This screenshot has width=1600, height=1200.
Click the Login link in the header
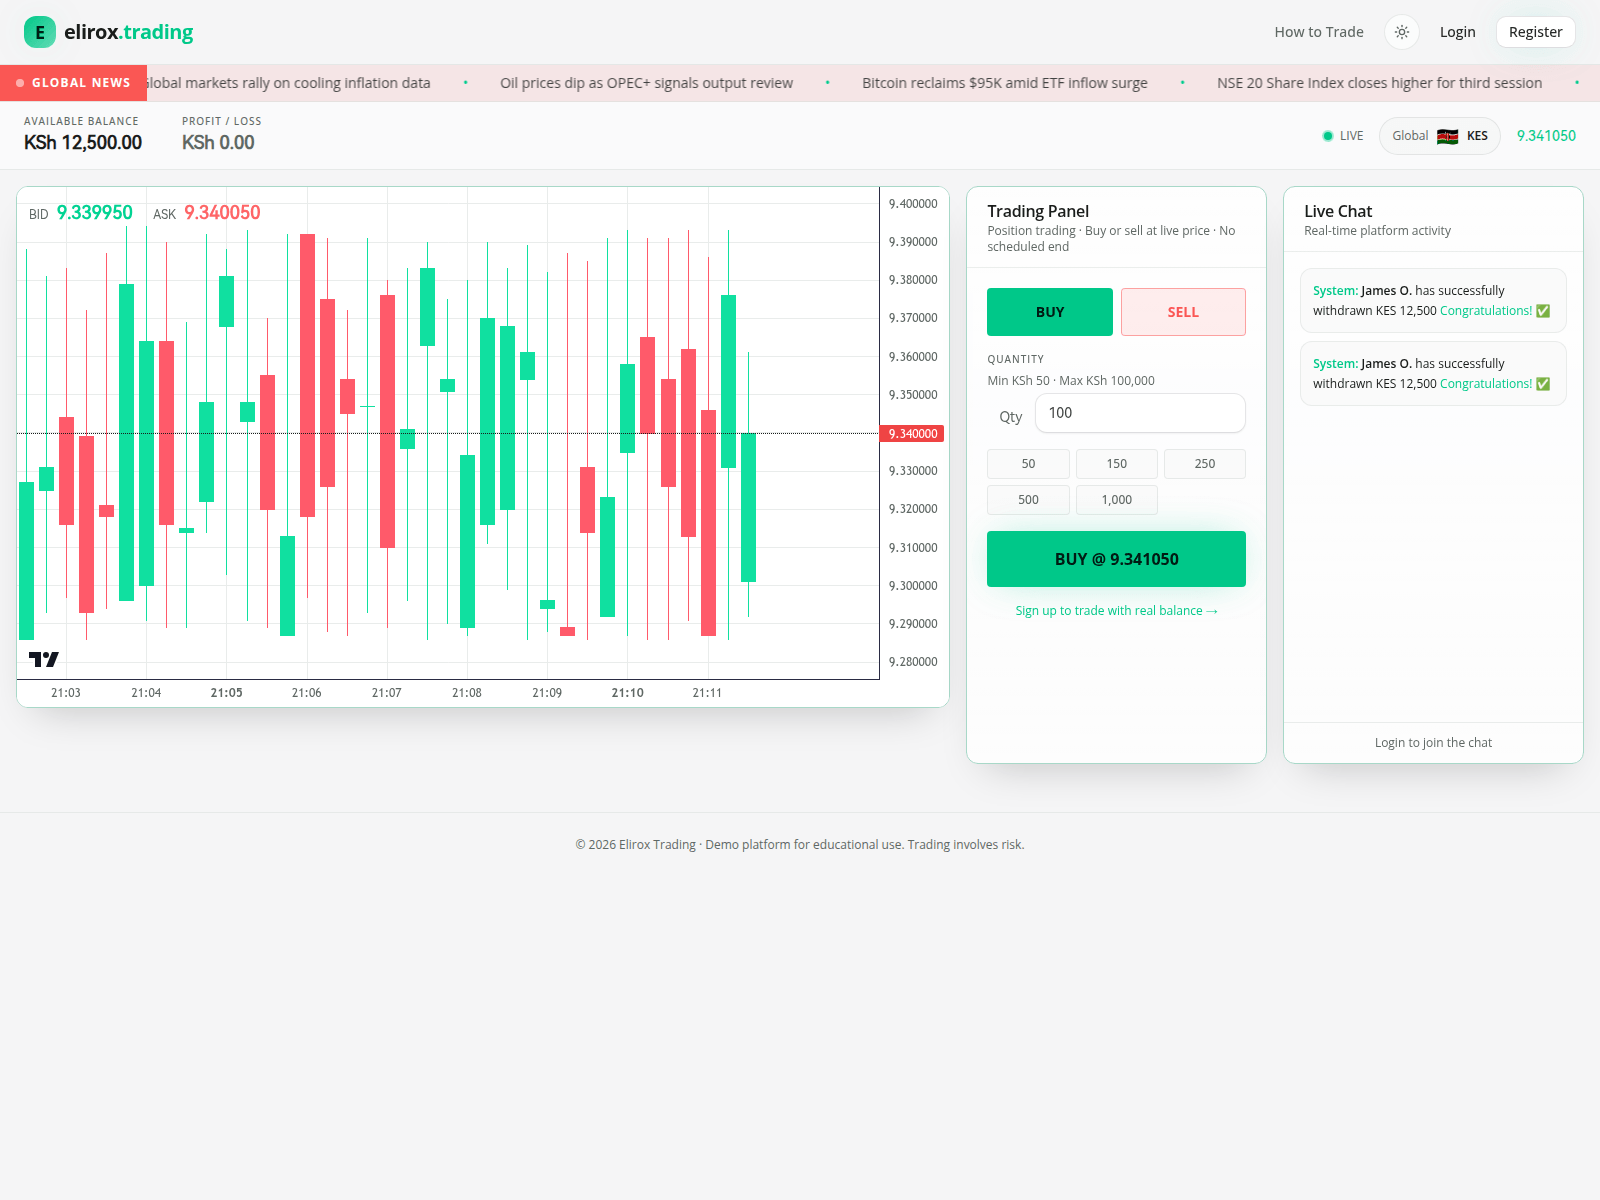[1457, 32]
